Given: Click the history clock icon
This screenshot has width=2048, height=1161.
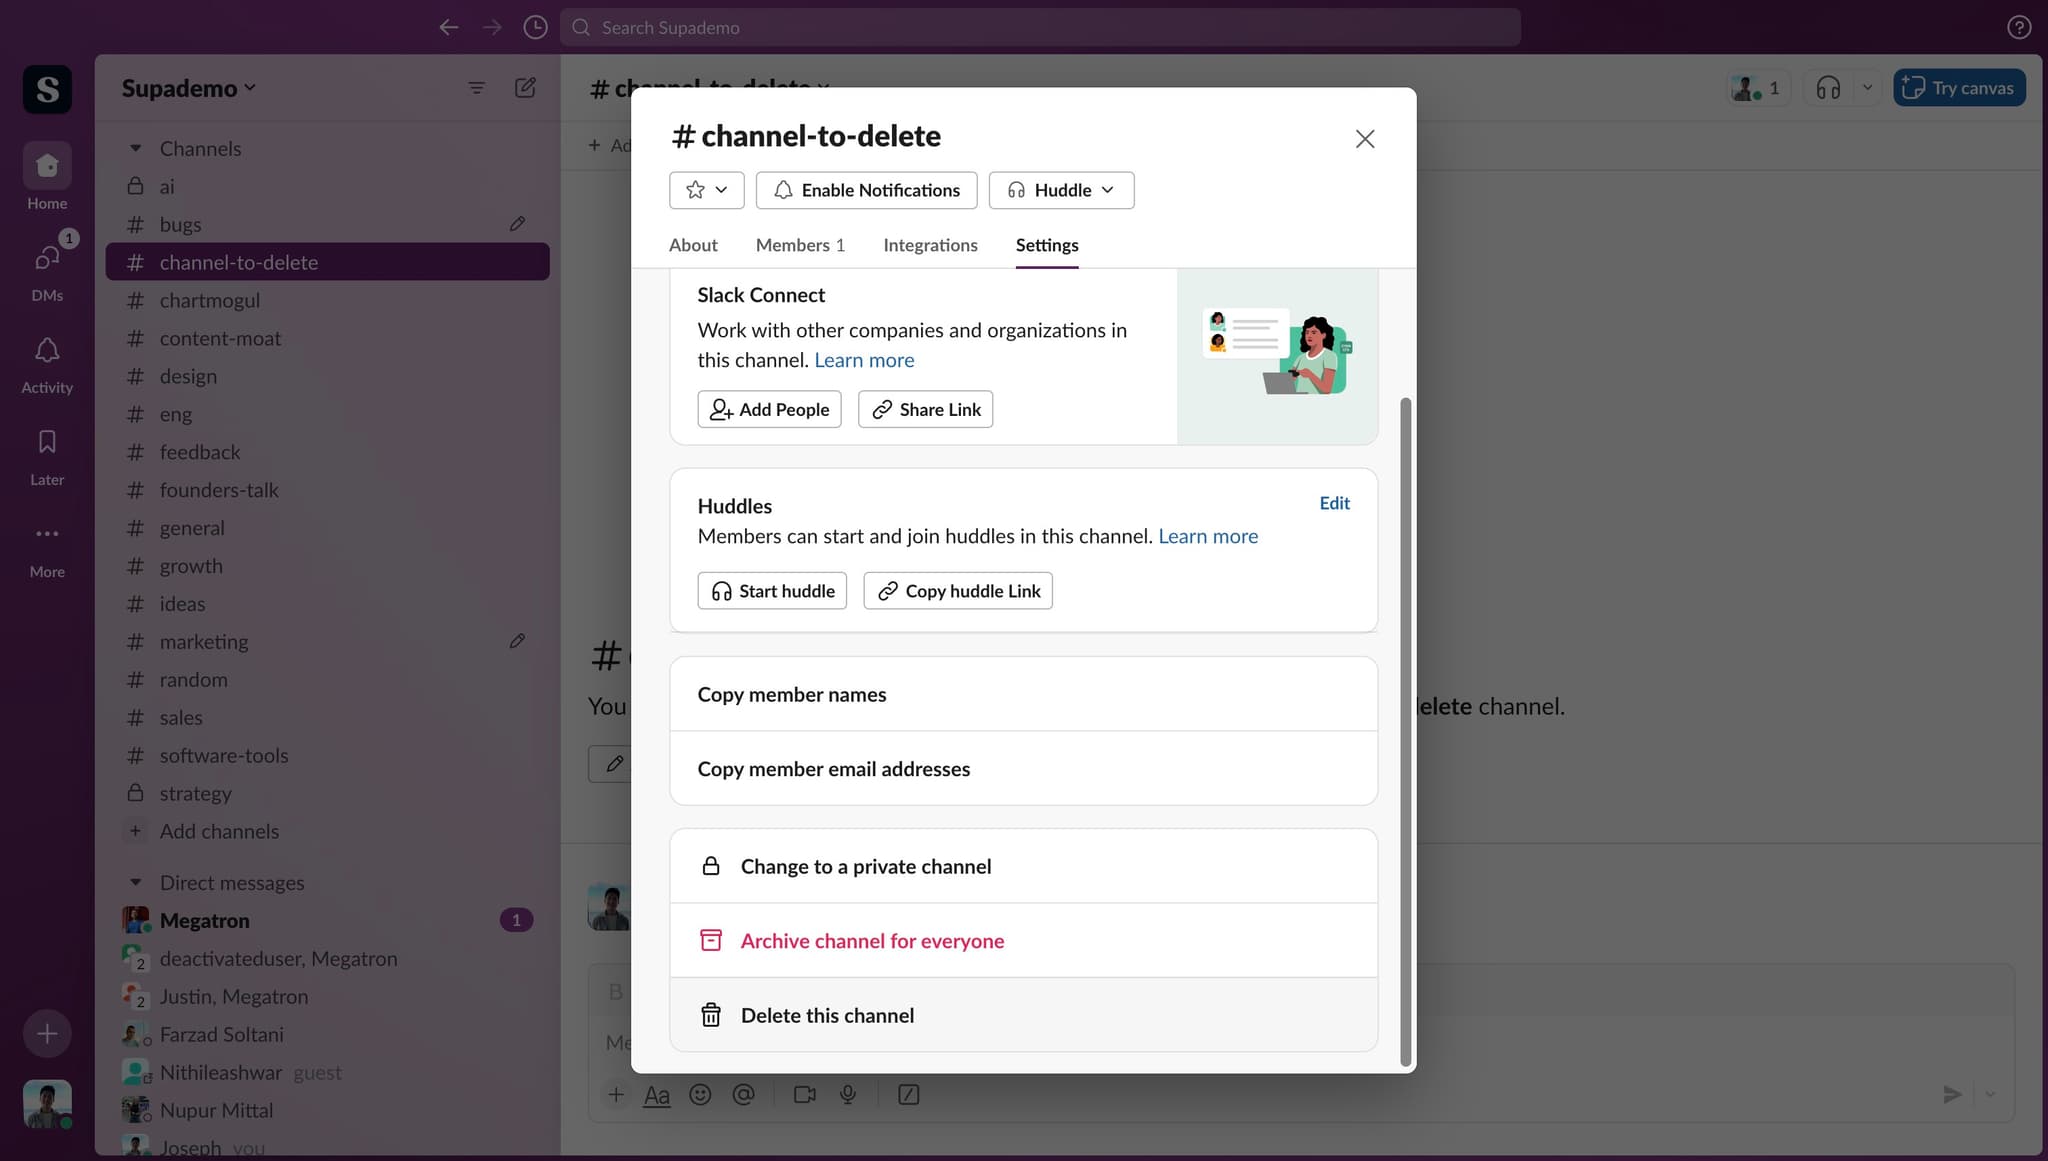Looking at the screenshot, I should click(535, 27).
